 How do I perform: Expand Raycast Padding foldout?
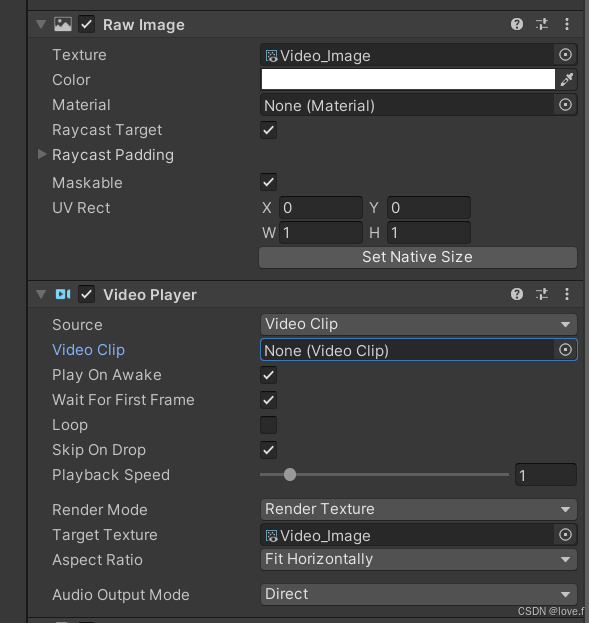coord(42,154)
